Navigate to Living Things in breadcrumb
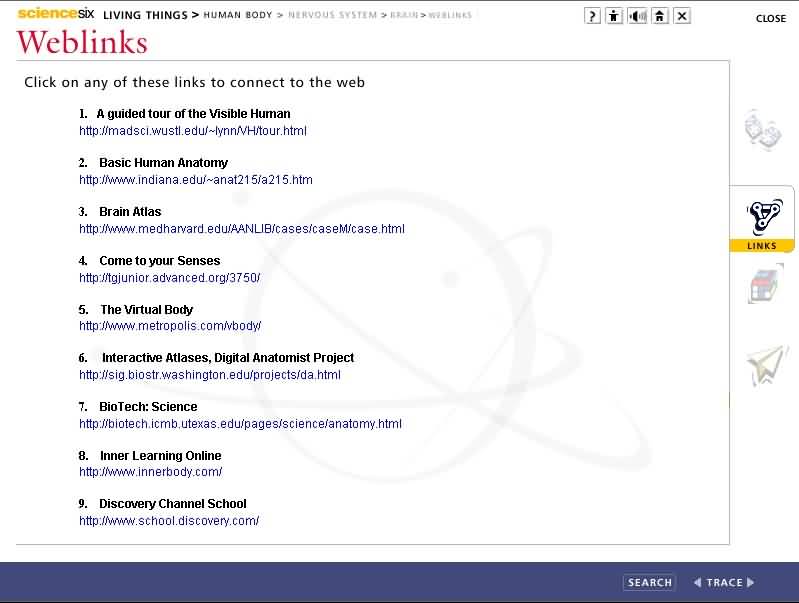Screen dimensions: 799x603 [x=145, y=16]
